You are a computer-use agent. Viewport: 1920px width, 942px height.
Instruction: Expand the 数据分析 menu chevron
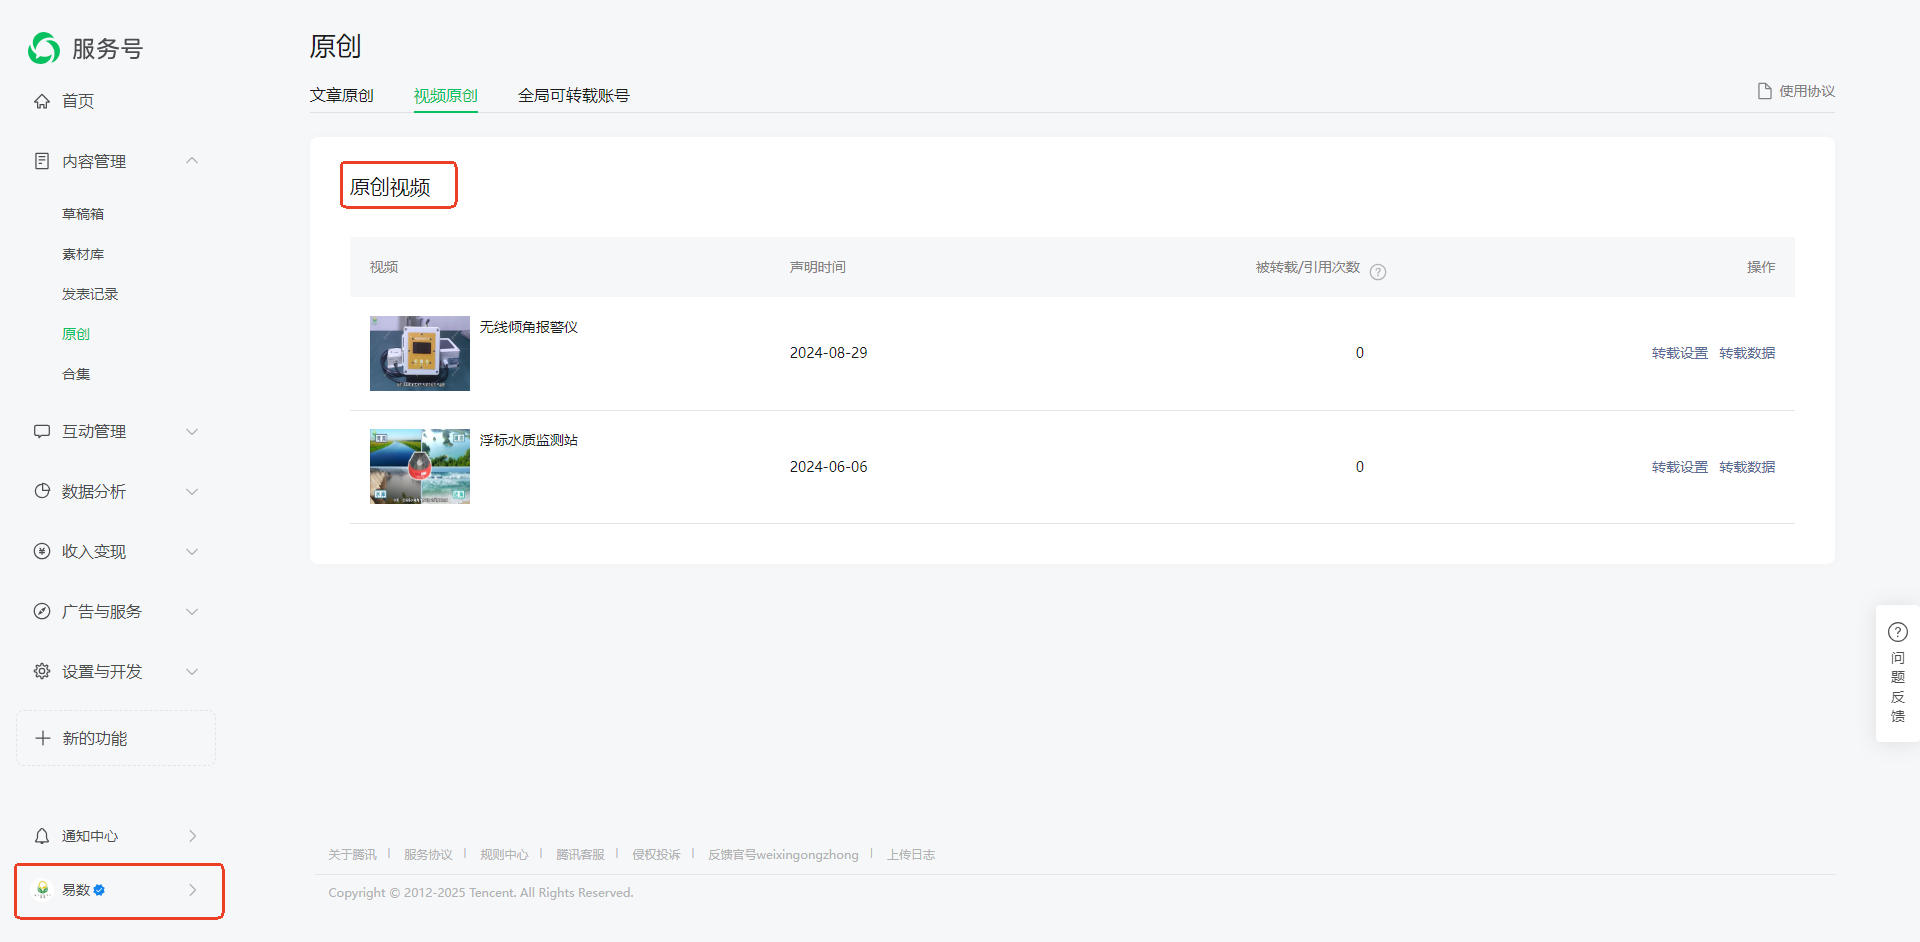pos(192,491)
